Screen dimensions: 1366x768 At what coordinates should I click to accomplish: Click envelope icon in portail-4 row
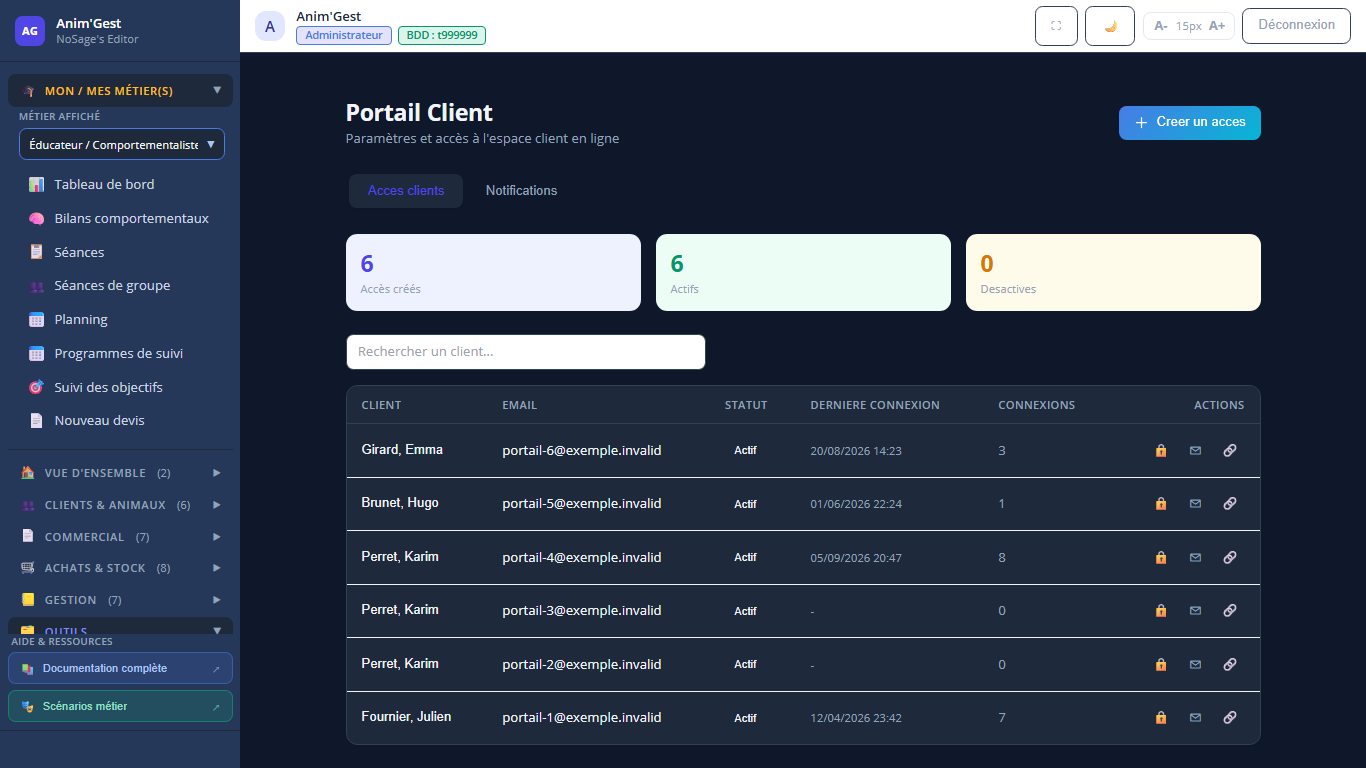(x=1195, y=558)
